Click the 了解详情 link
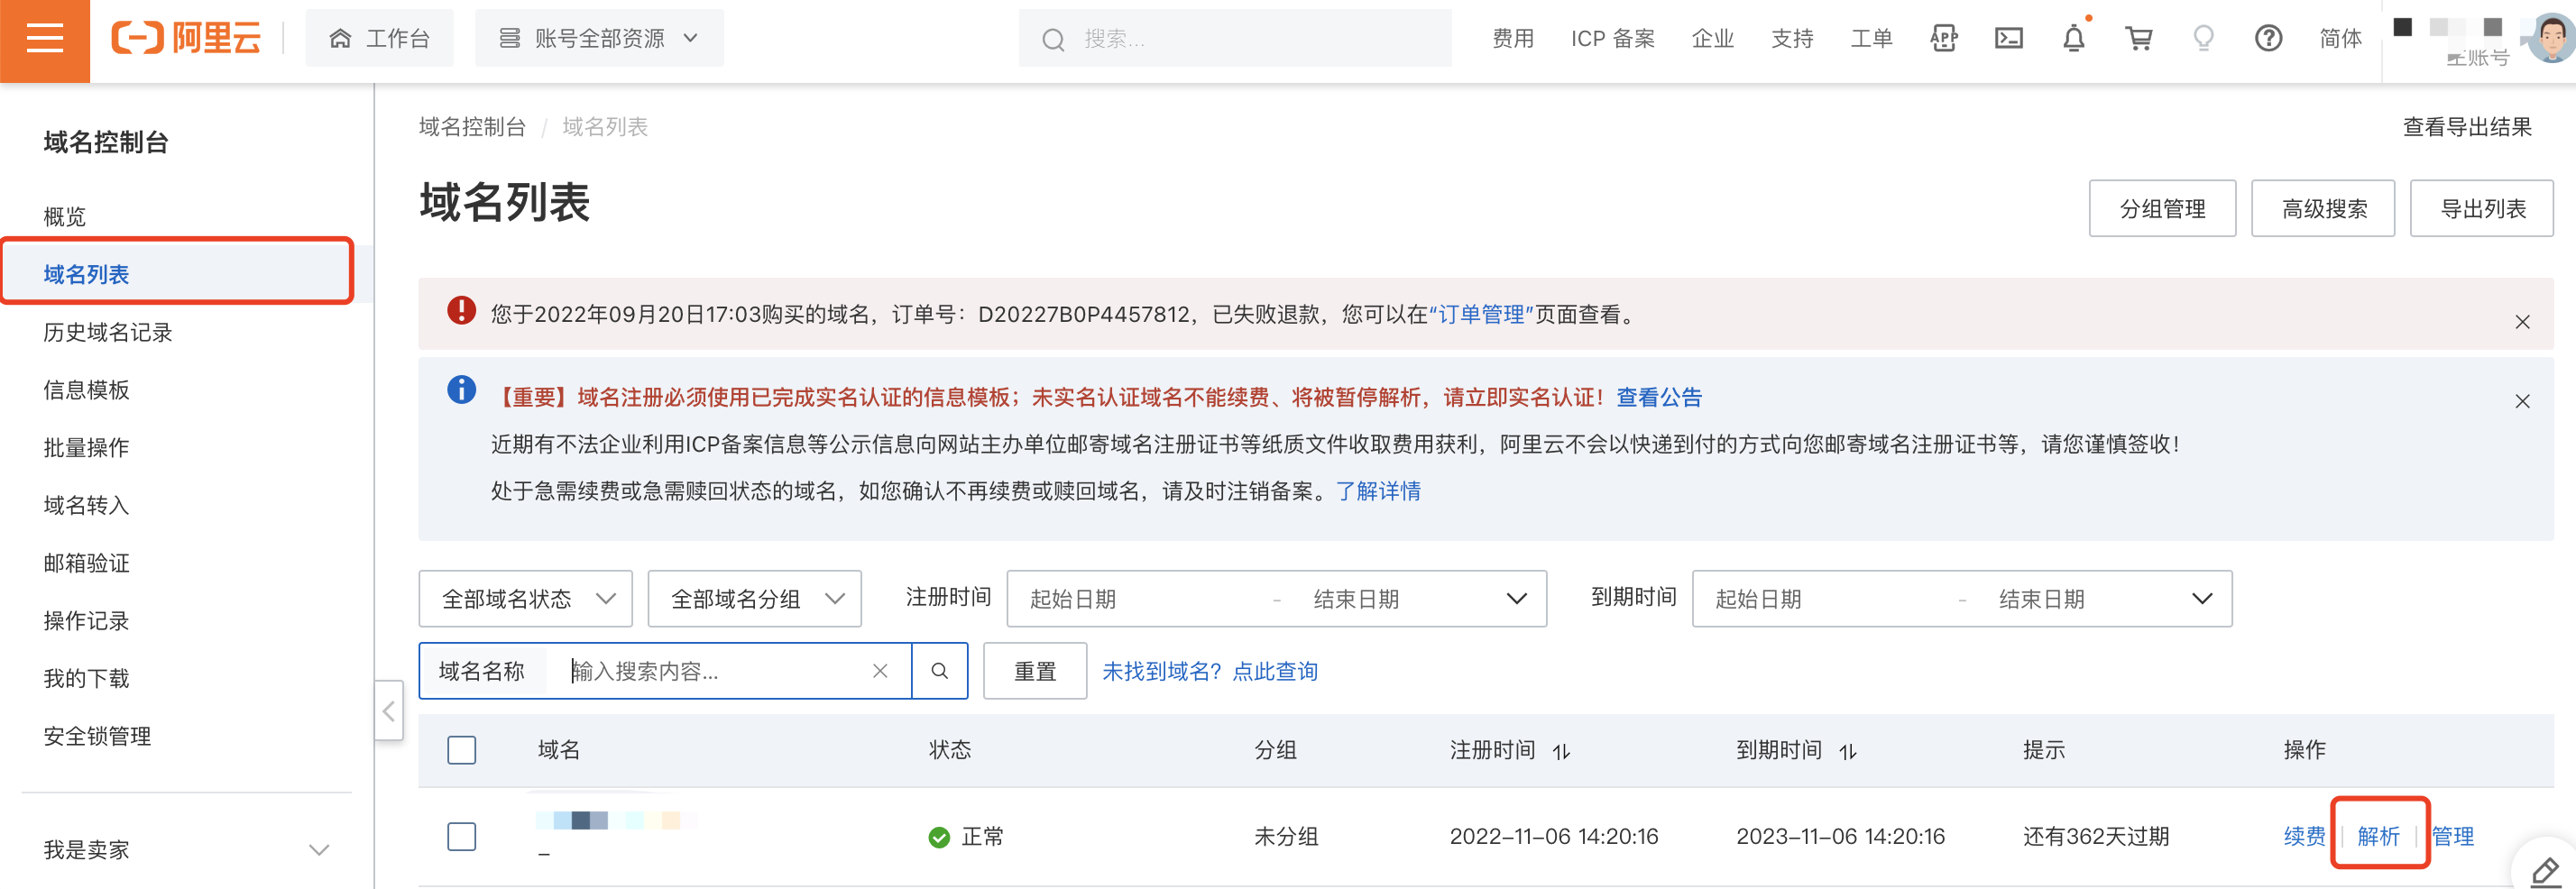The height and width of the screenshot is (889, 2576). coord(1378,491)
